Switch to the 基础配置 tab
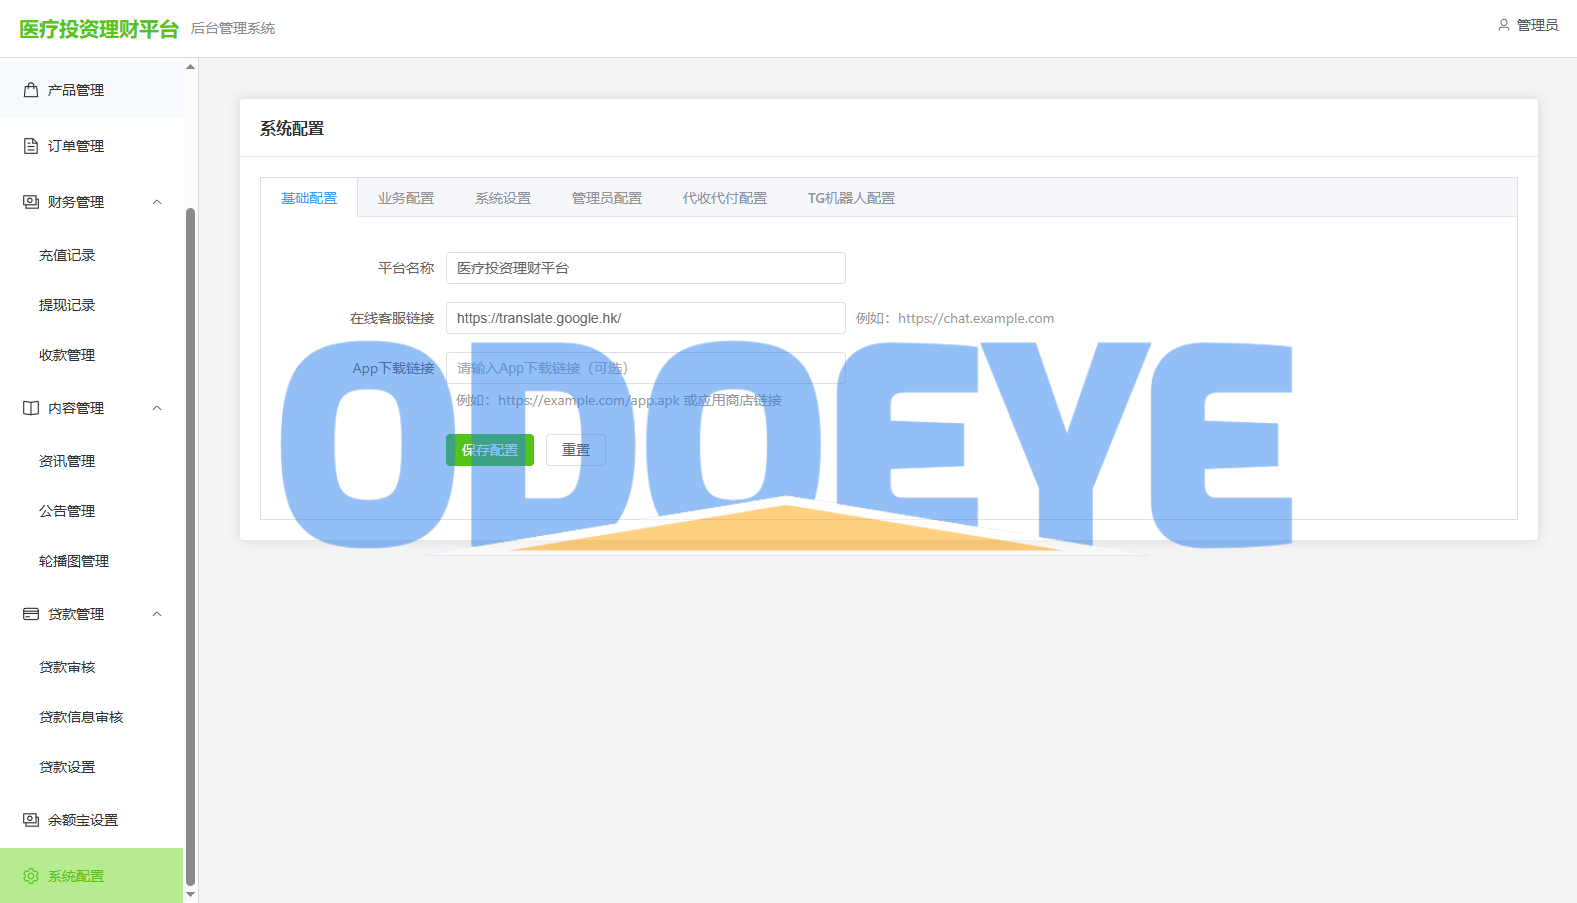1577x903 pixels. pos(309,198)
